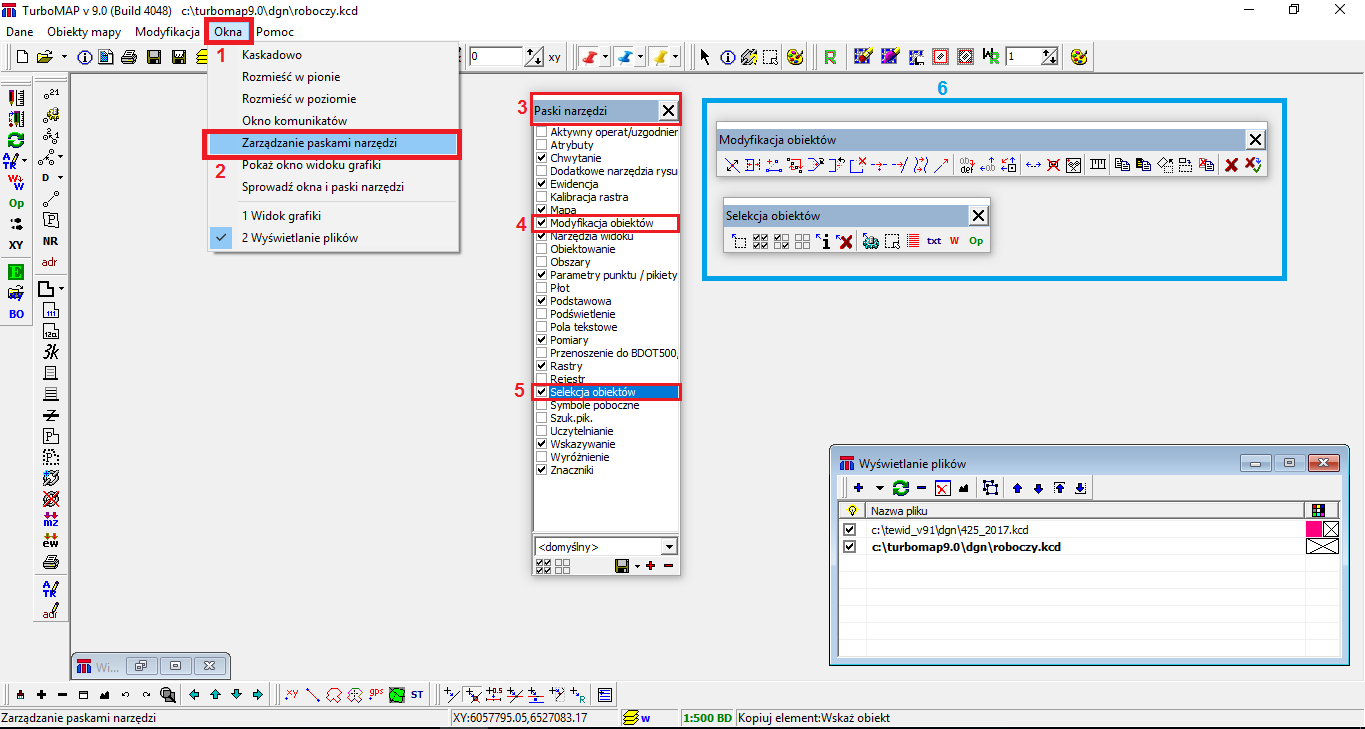The width and height of the screenshot is (1365, 729).
Task: Click the NR icon in left toolbar
Action: (50, 241)
